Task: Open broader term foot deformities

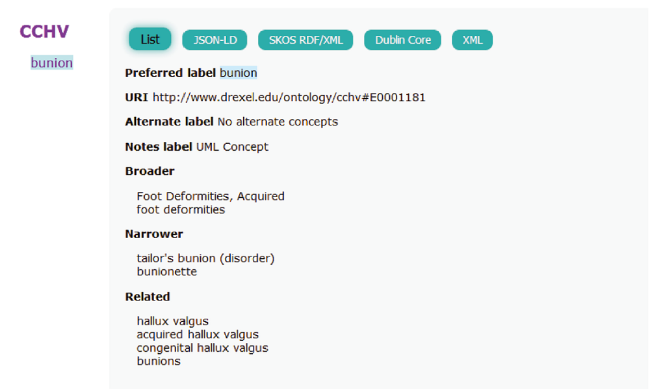Action: point(181,209)
